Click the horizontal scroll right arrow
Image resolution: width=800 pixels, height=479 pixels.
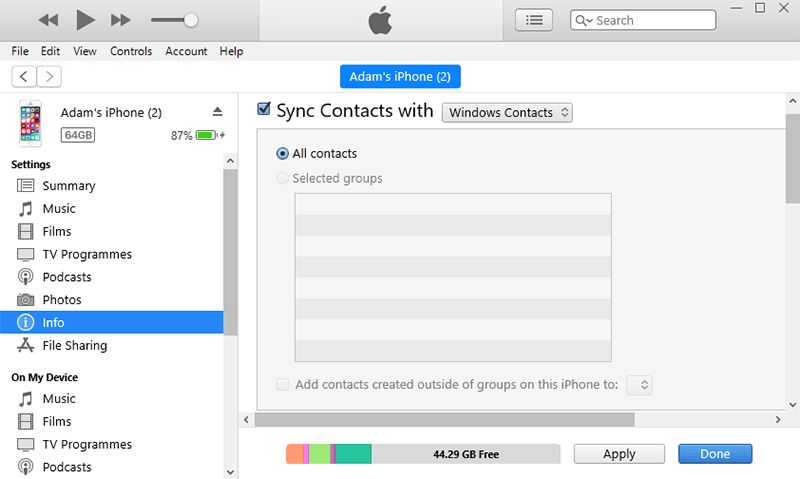coord(778,420)
